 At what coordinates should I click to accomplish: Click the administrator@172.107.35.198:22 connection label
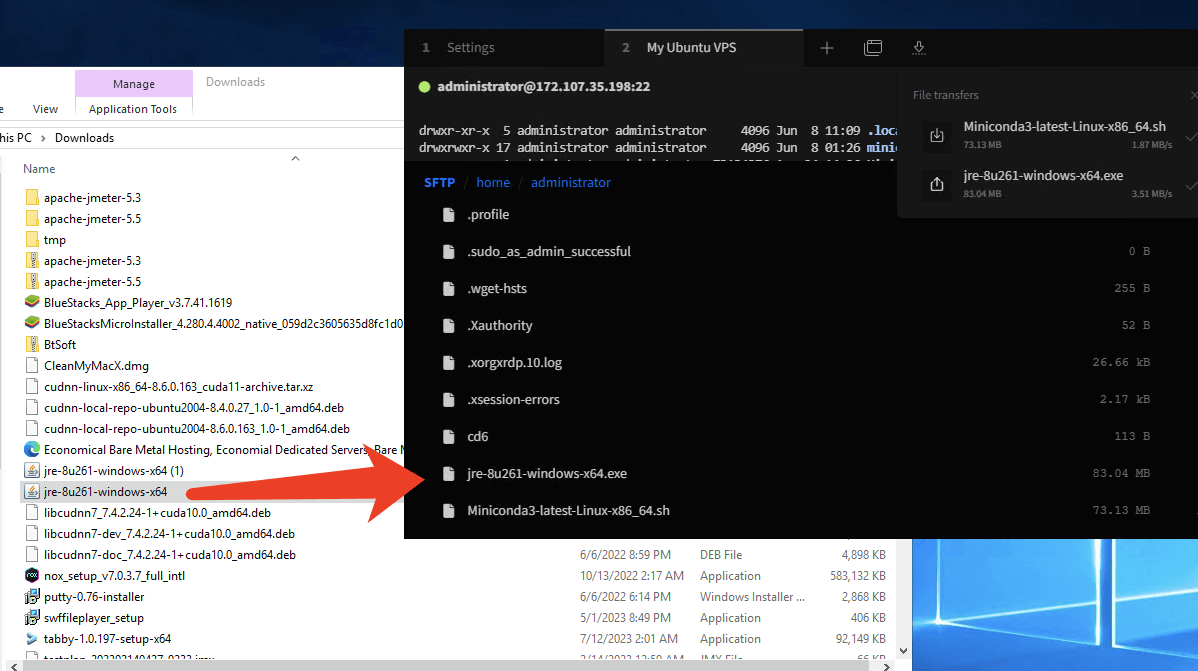pos(543,86)
